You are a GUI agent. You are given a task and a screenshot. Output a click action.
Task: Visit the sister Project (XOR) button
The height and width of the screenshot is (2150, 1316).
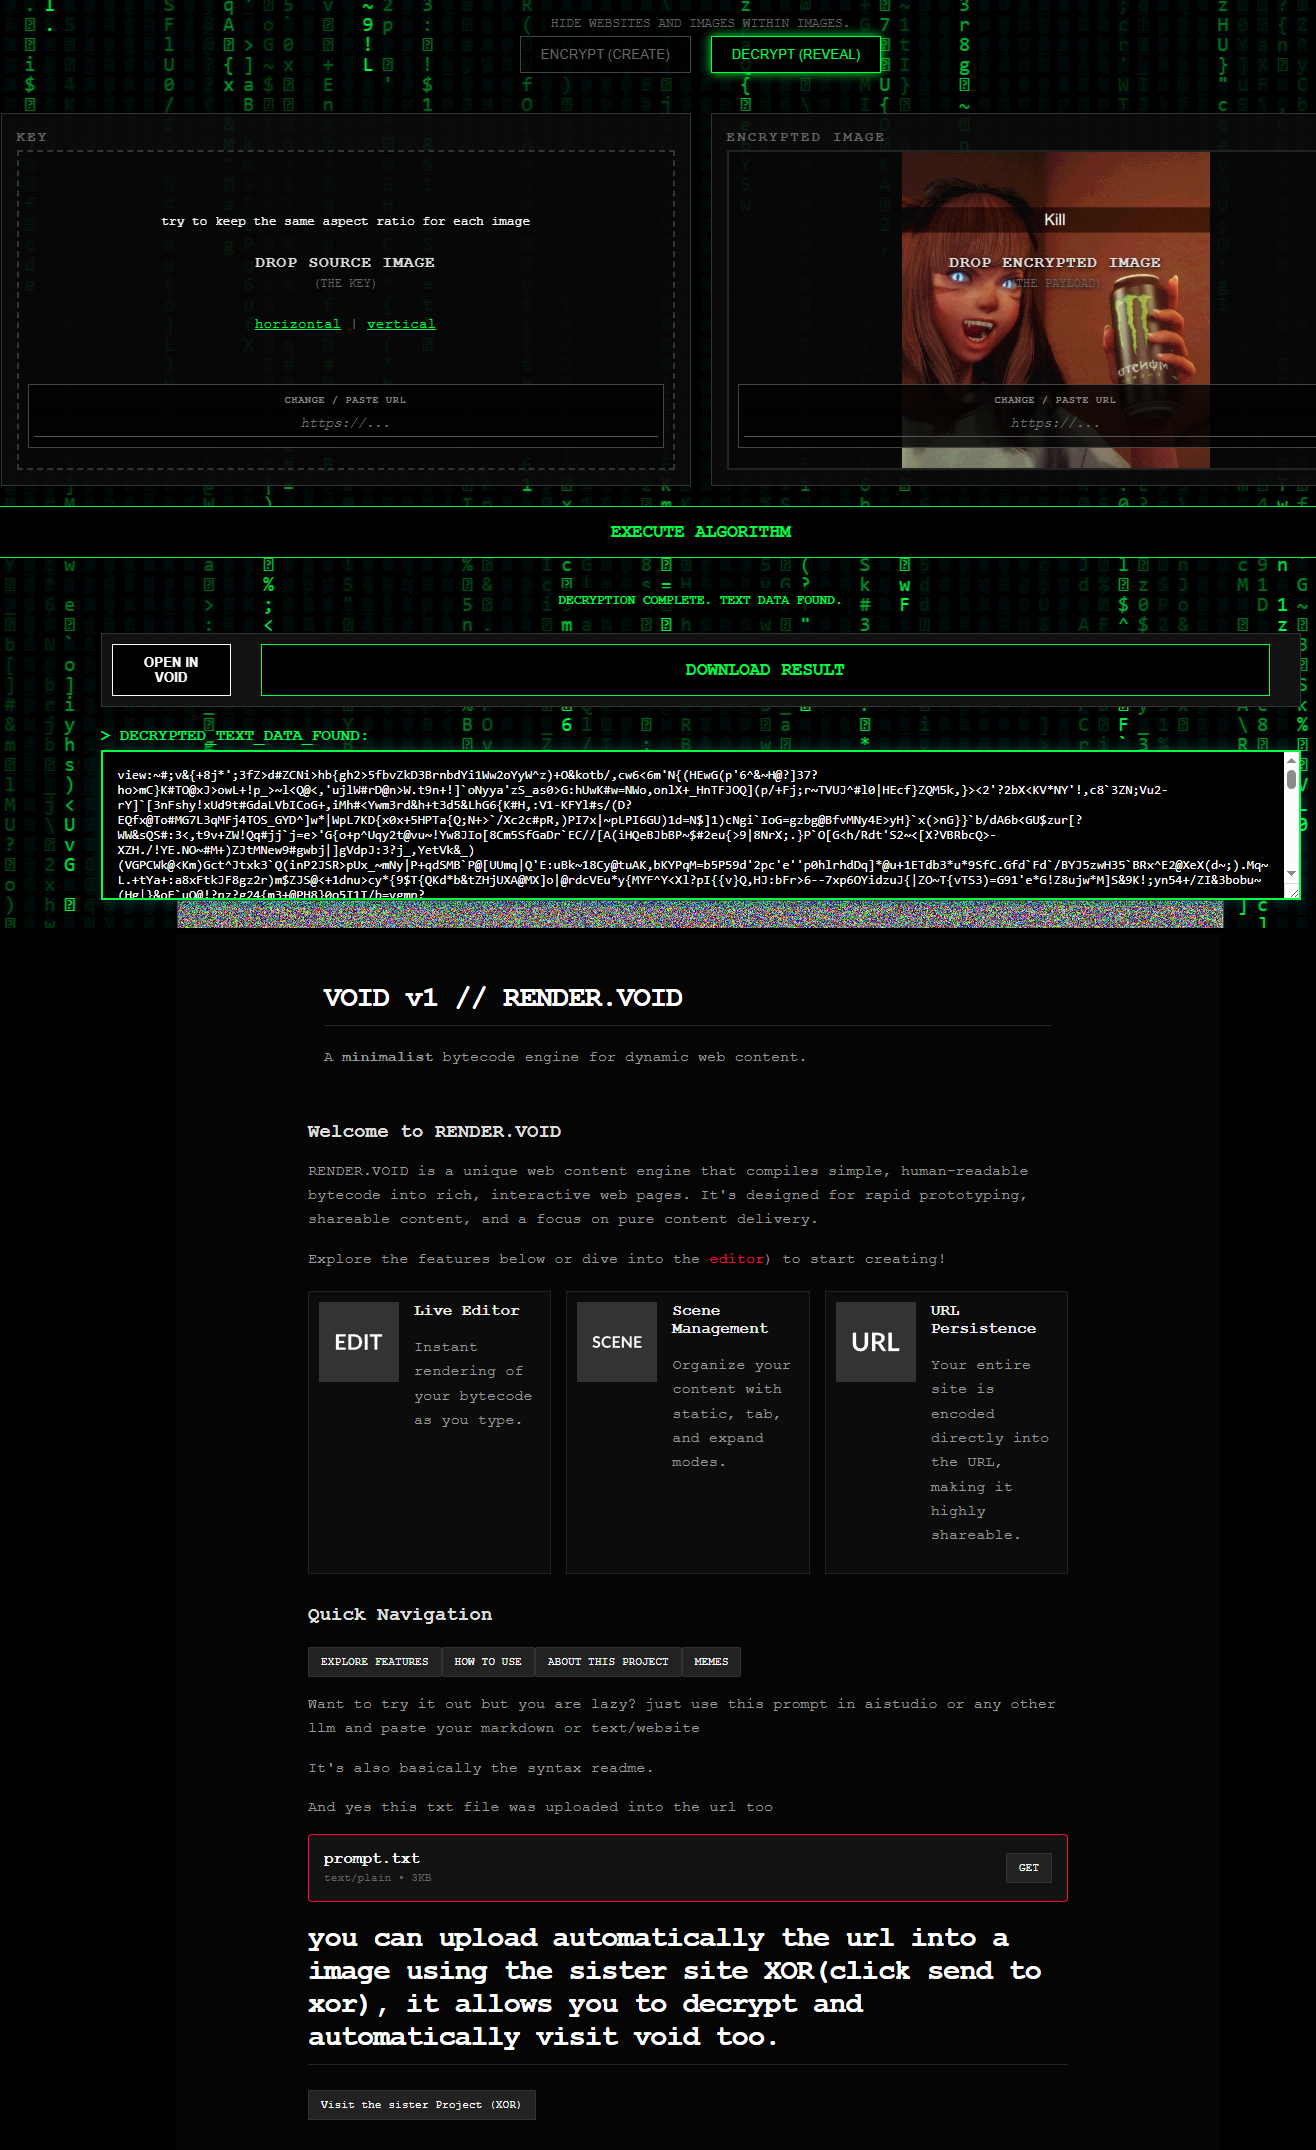tap(421, 2105)
